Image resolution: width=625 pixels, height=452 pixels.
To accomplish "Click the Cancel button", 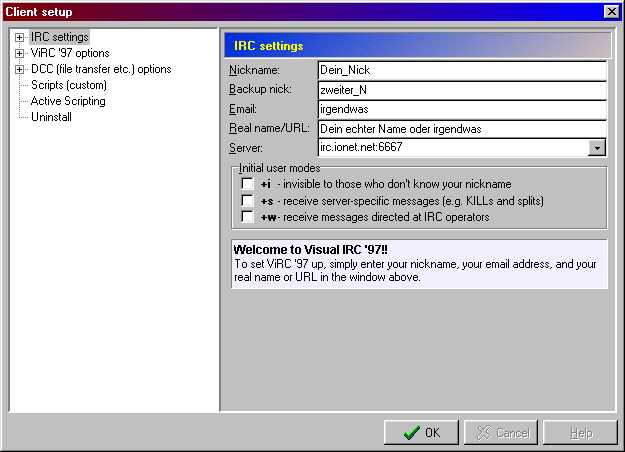I will point(501,432).
